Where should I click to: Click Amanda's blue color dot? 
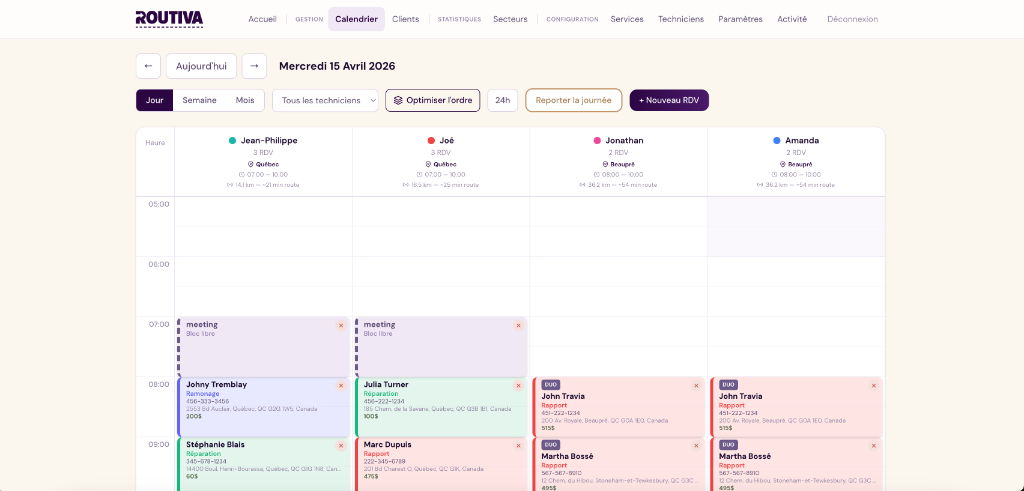click(x=777, y=141)
